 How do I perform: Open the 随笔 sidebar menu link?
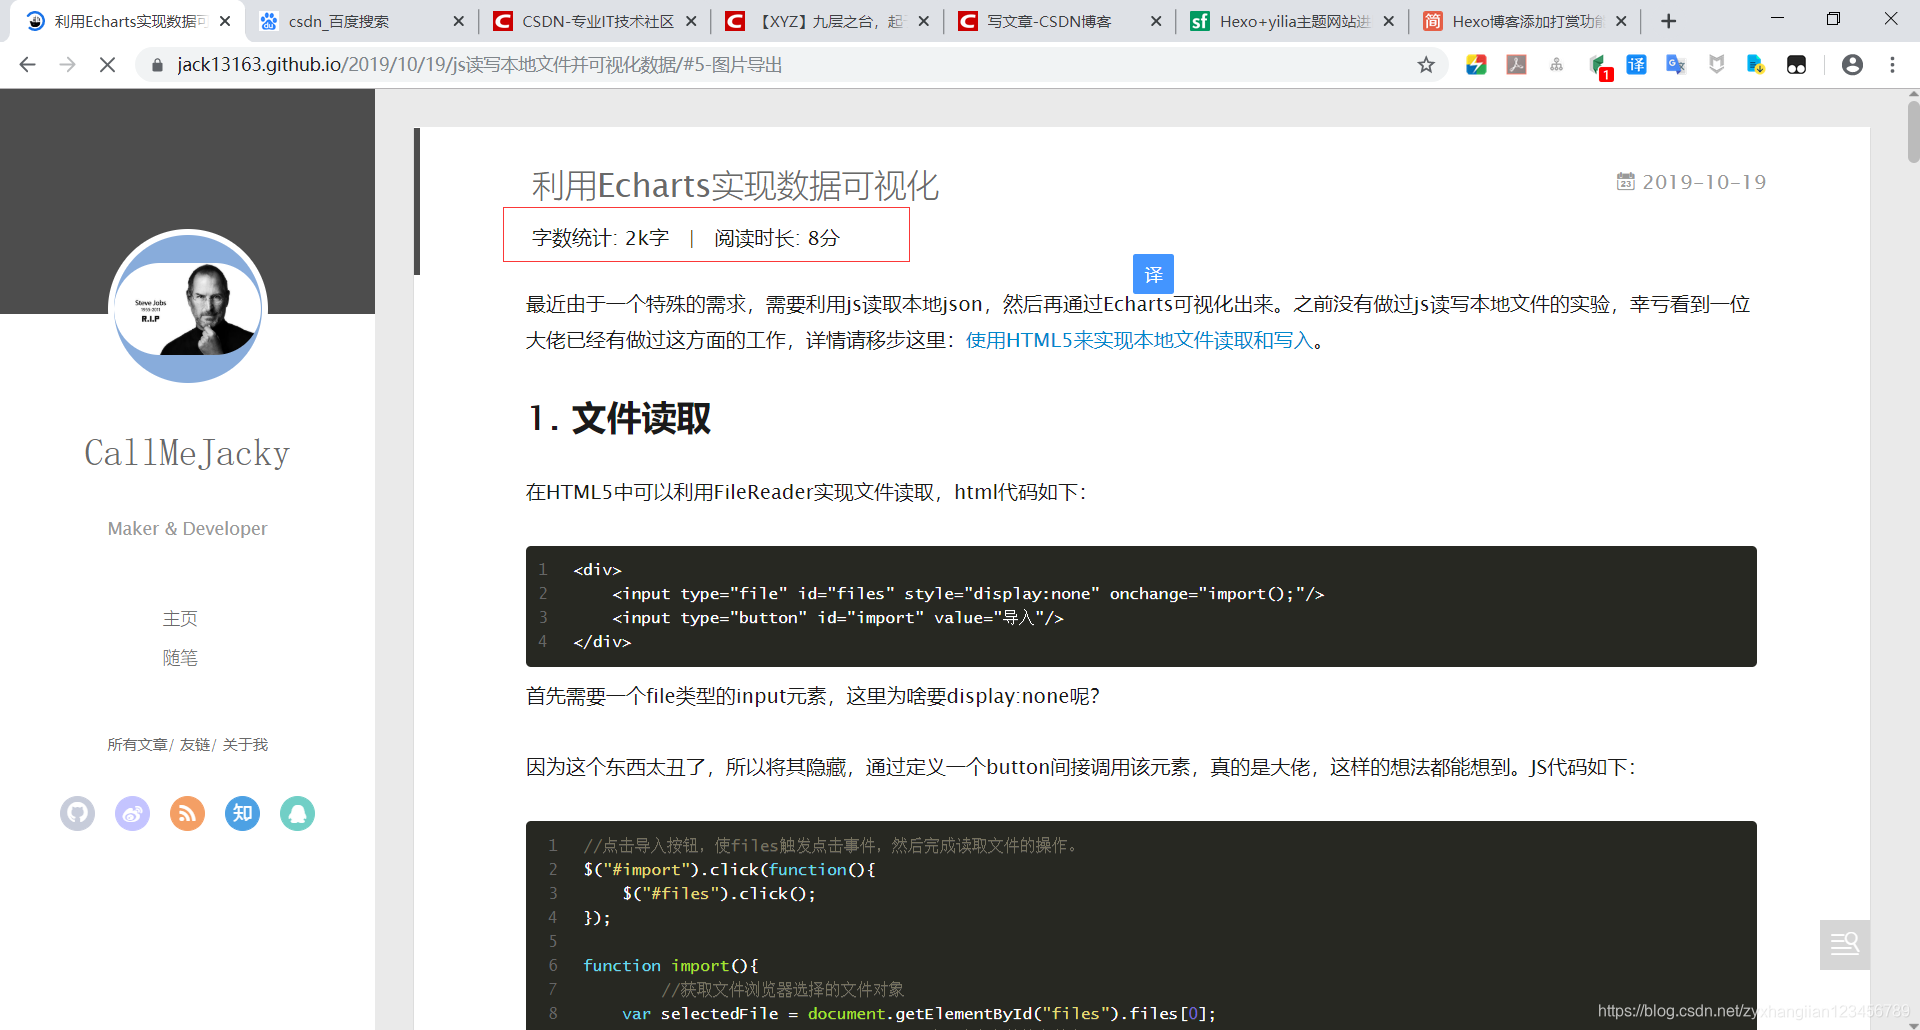tap(180, 658)
